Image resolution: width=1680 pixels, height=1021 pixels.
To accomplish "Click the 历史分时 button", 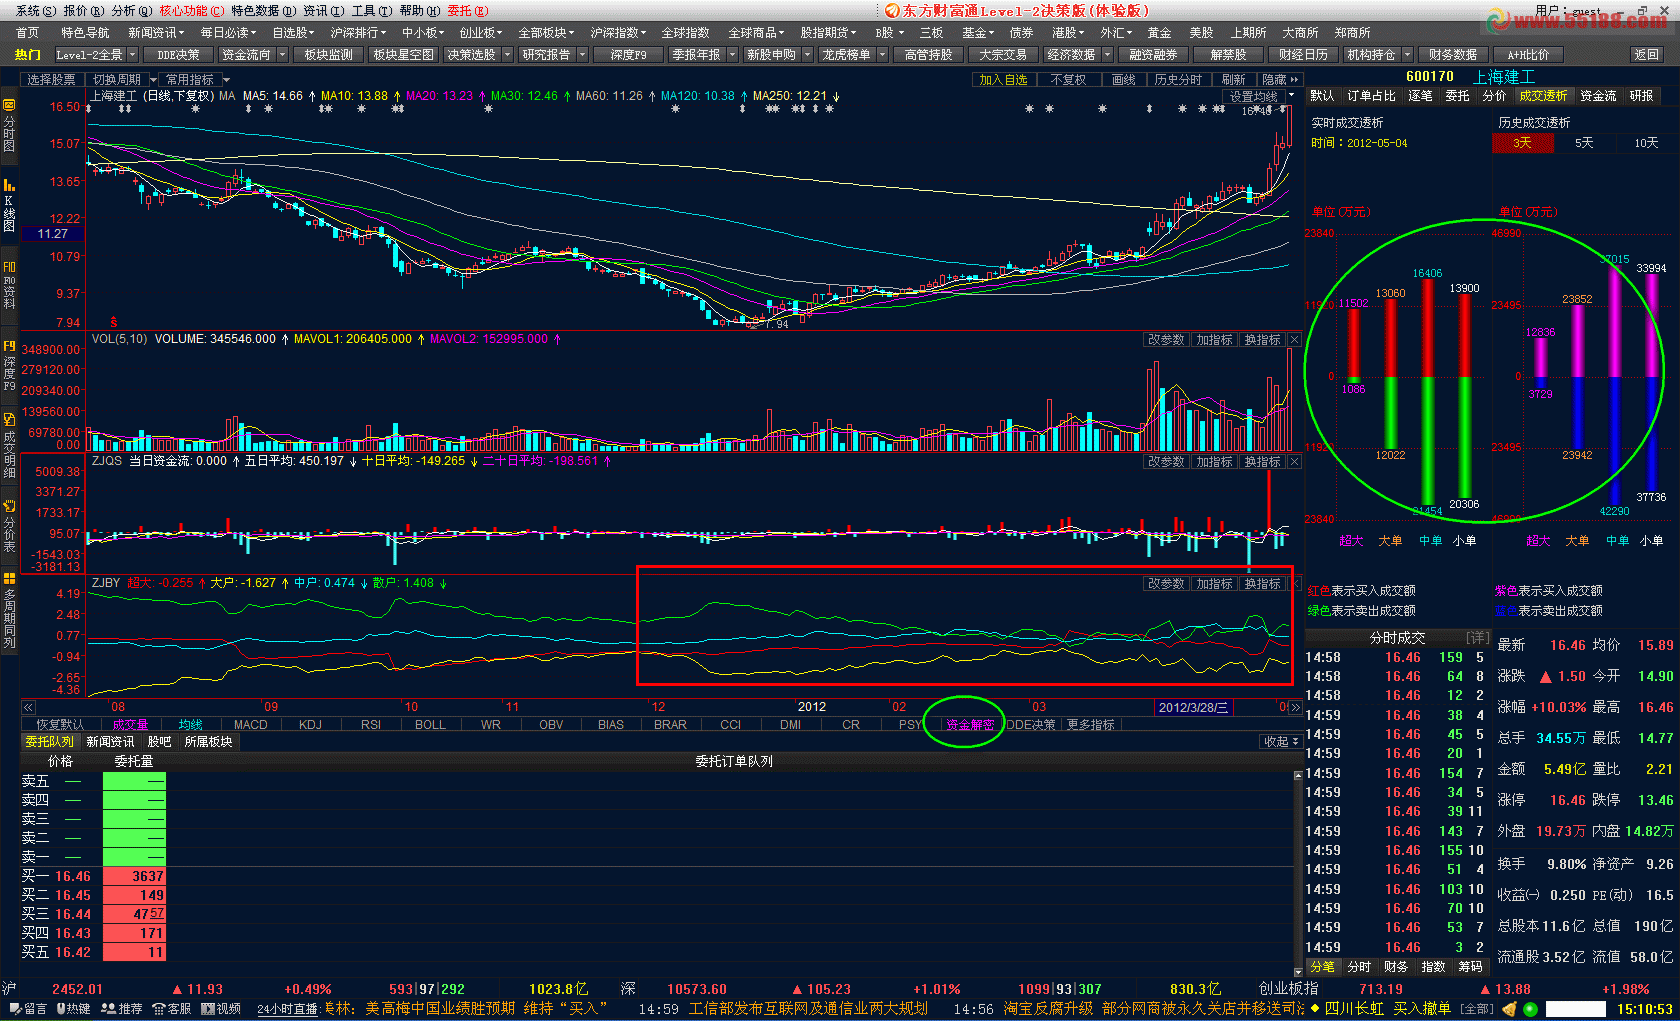I will [x=1178, y=79].
